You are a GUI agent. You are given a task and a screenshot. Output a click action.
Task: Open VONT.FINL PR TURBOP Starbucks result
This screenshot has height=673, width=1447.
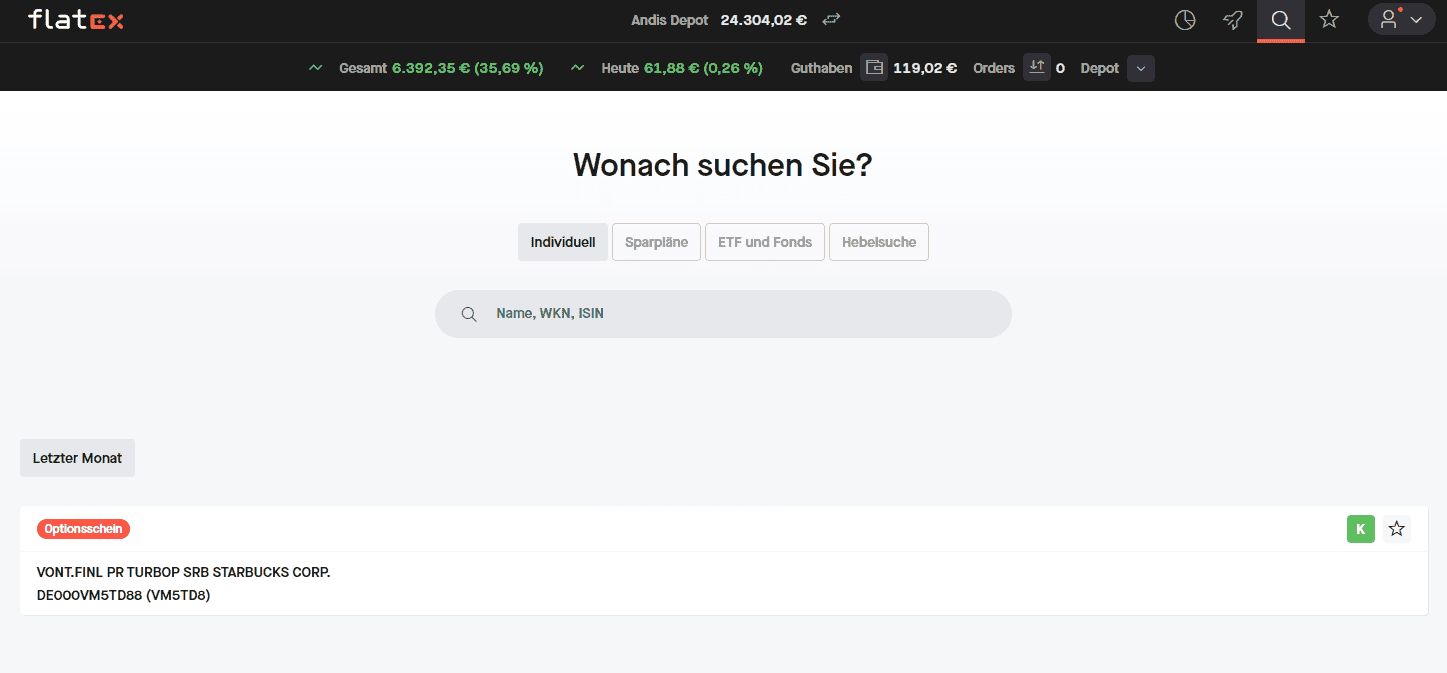tap(183, 573)
